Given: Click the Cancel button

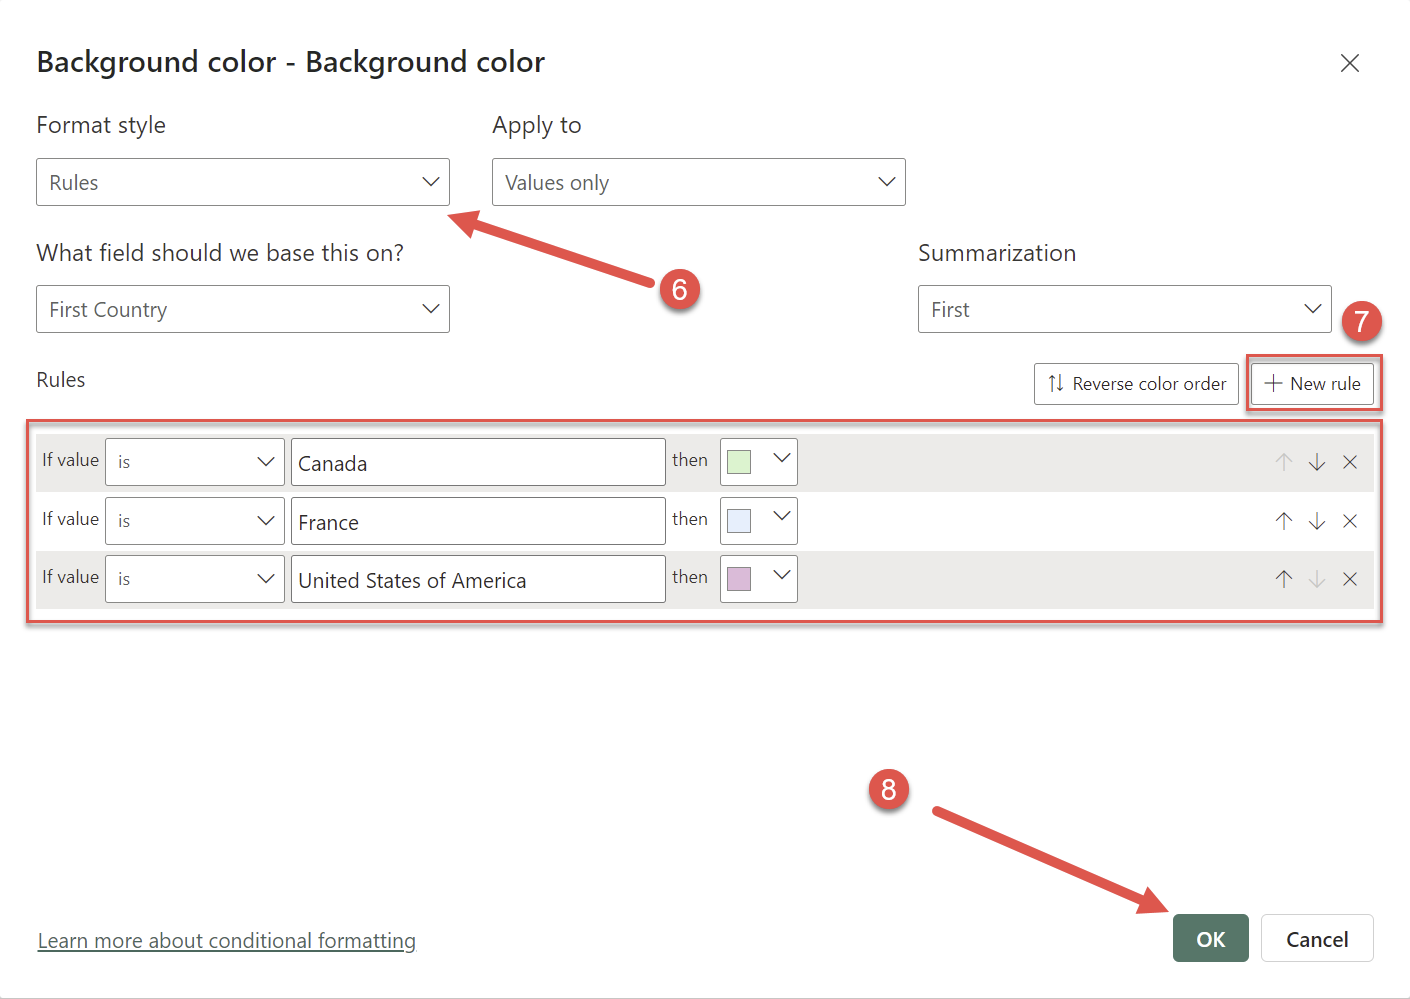Looking at the screenshot, I should [x=1317, y=938].
